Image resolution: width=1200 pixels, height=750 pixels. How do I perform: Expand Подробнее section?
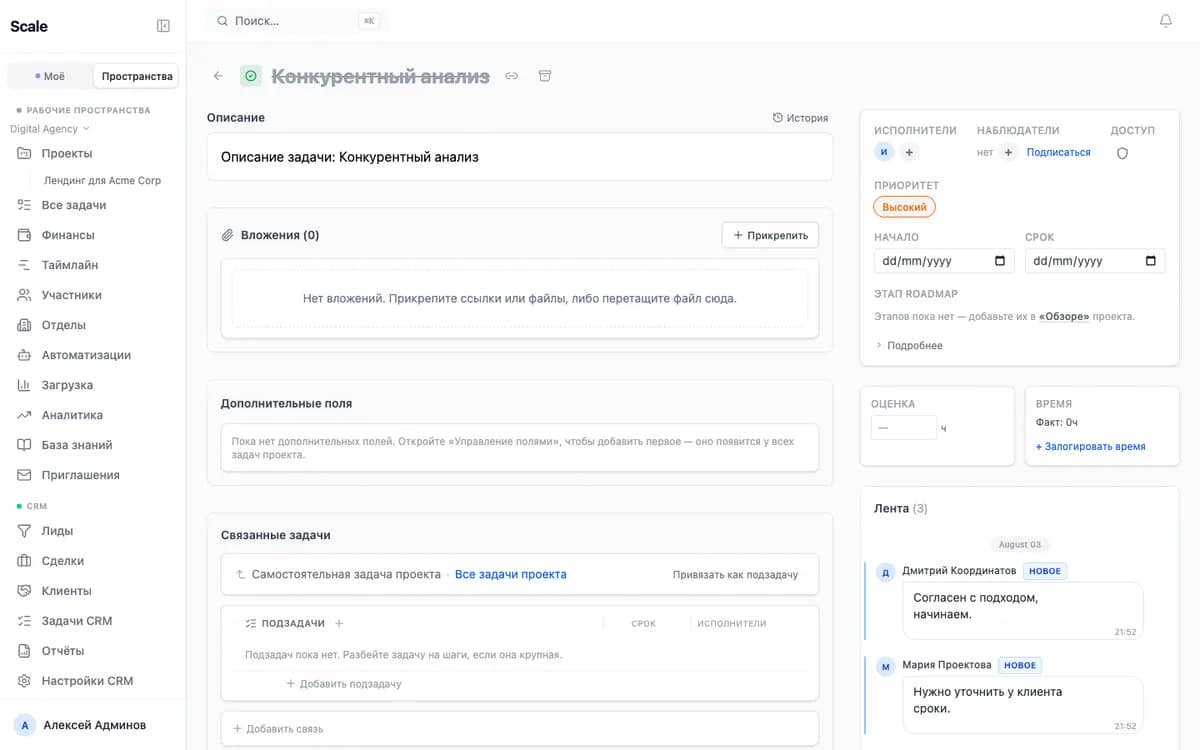tap(909, 345)
